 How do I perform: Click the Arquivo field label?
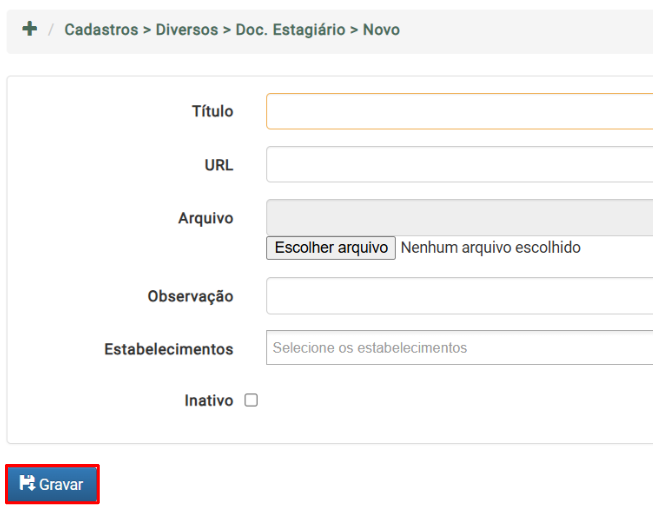click(206, 218)
